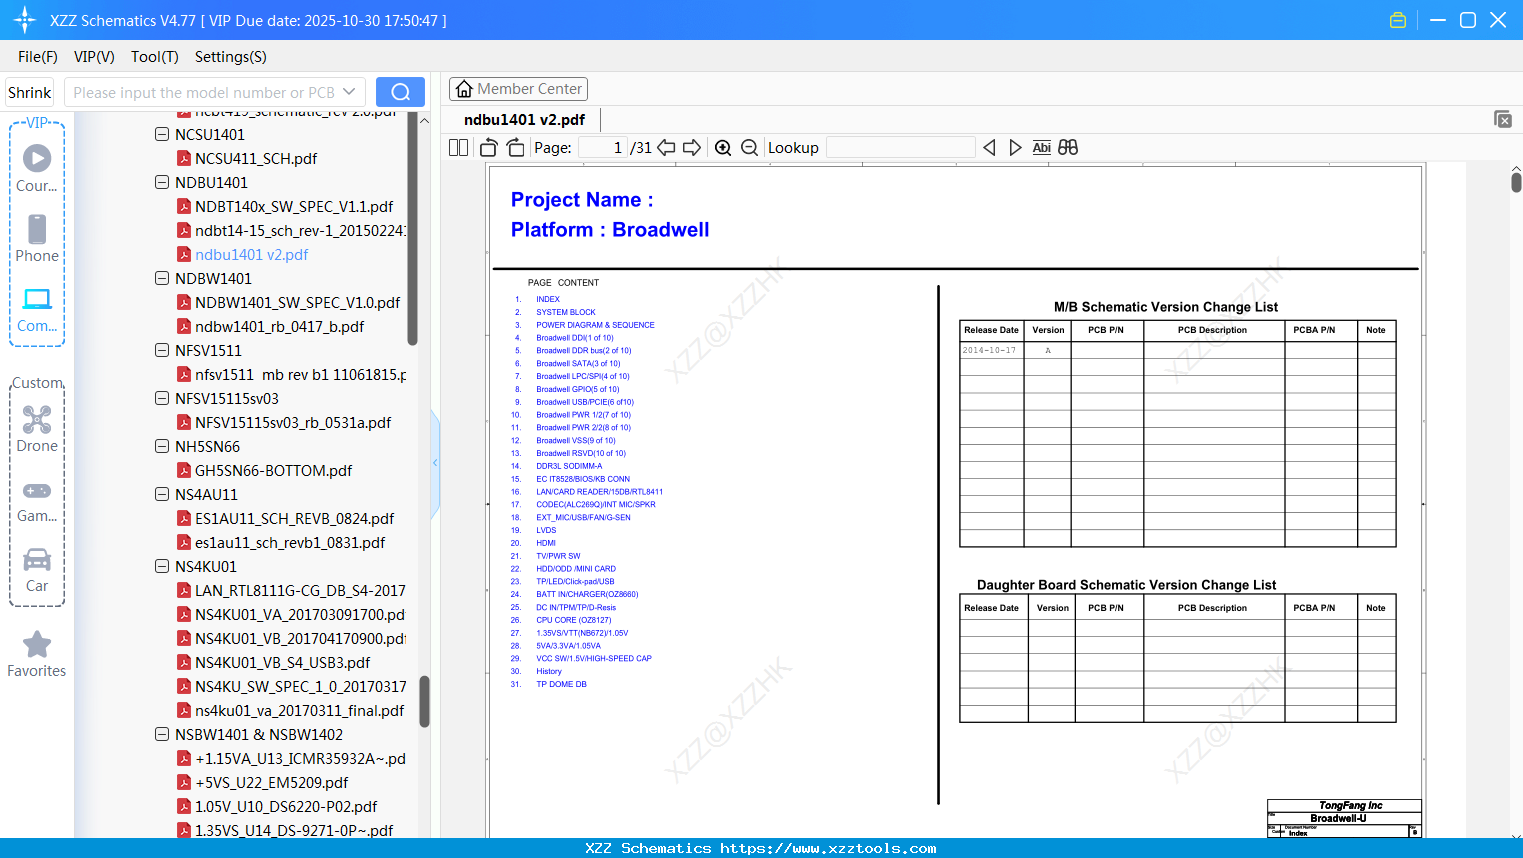Screen dimensions: 1523x858
Task: Open NS4KU01_VB_S4_USB3.pdf file
Action: (282, 662)
